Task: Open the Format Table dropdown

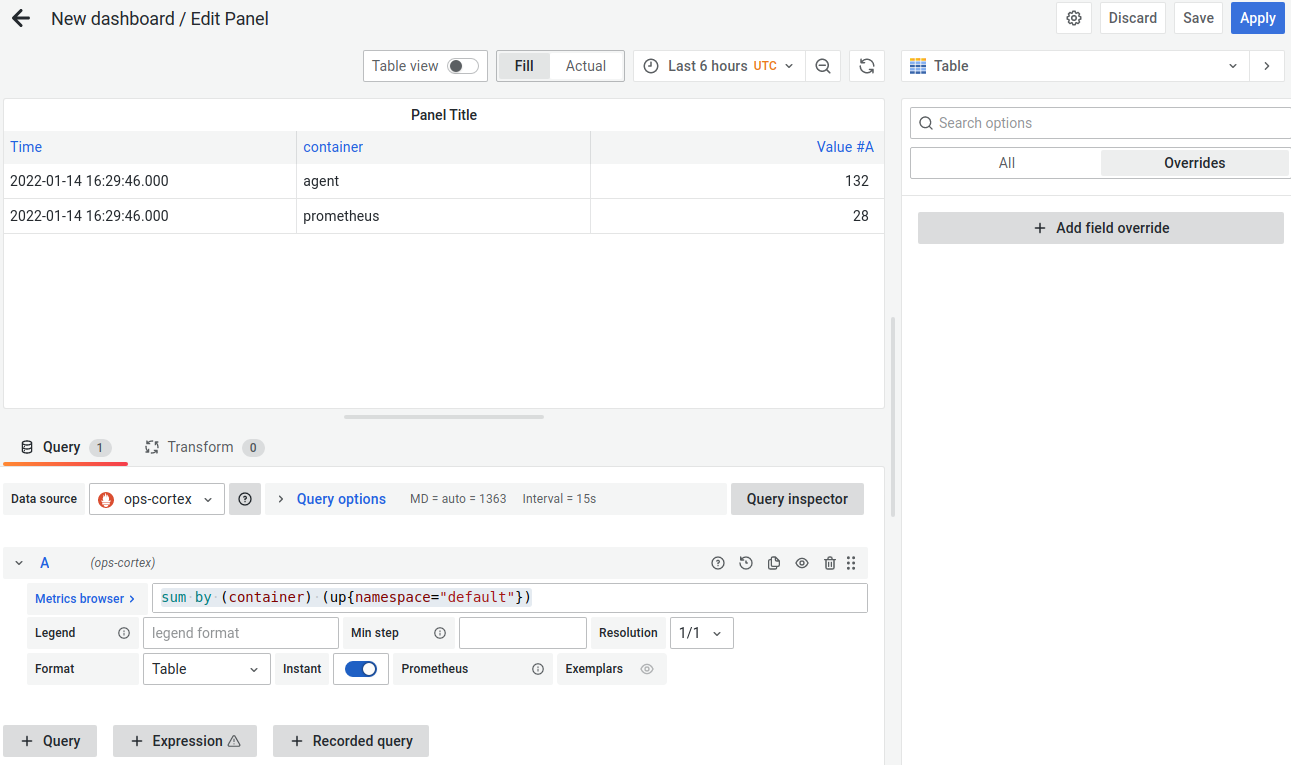Action: (207, 669)
